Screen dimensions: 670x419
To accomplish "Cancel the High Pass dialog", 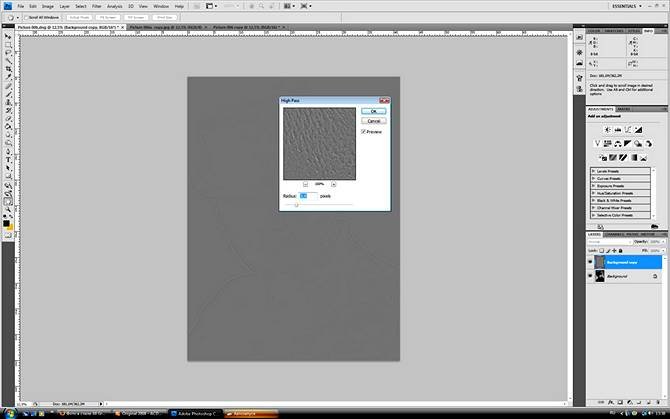I will [373, 120].
